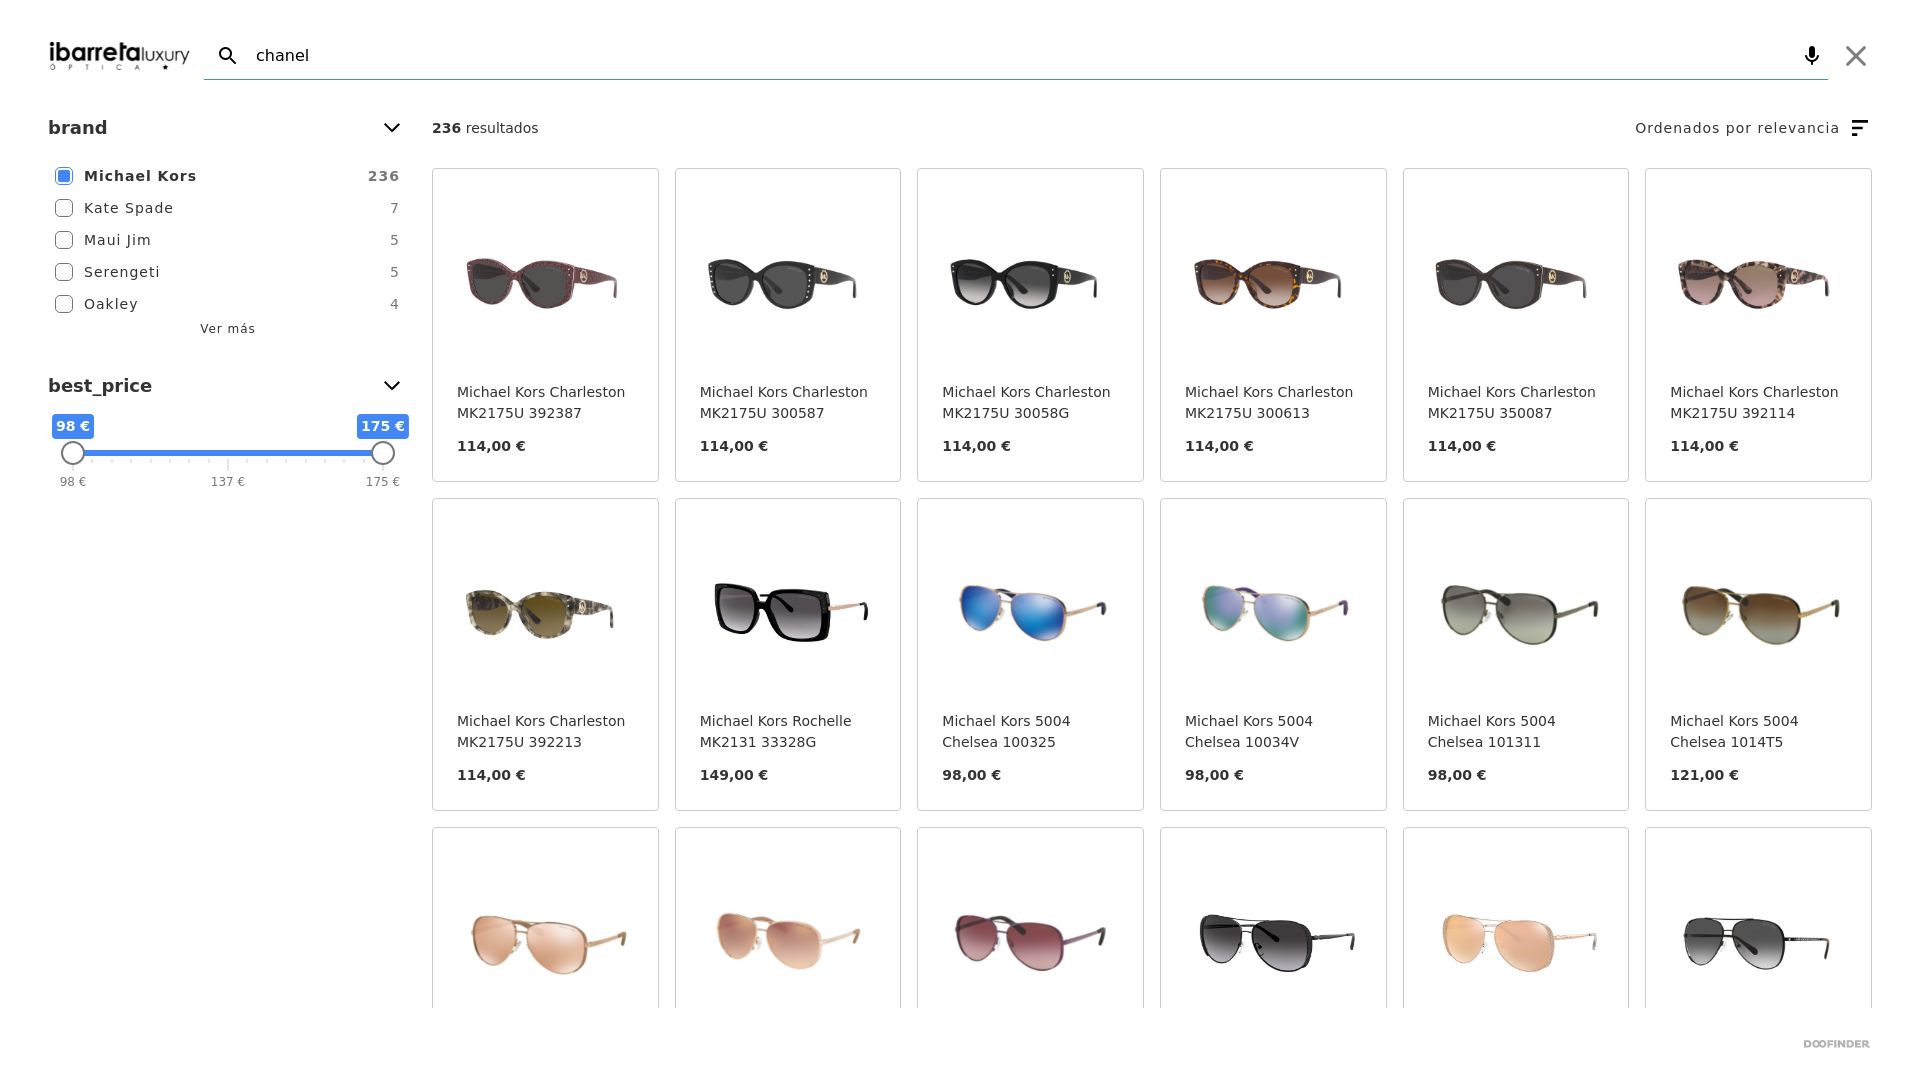Uncheck the Michael Kors brand filter
The image size is (1920, 1080).
(64, 176)
